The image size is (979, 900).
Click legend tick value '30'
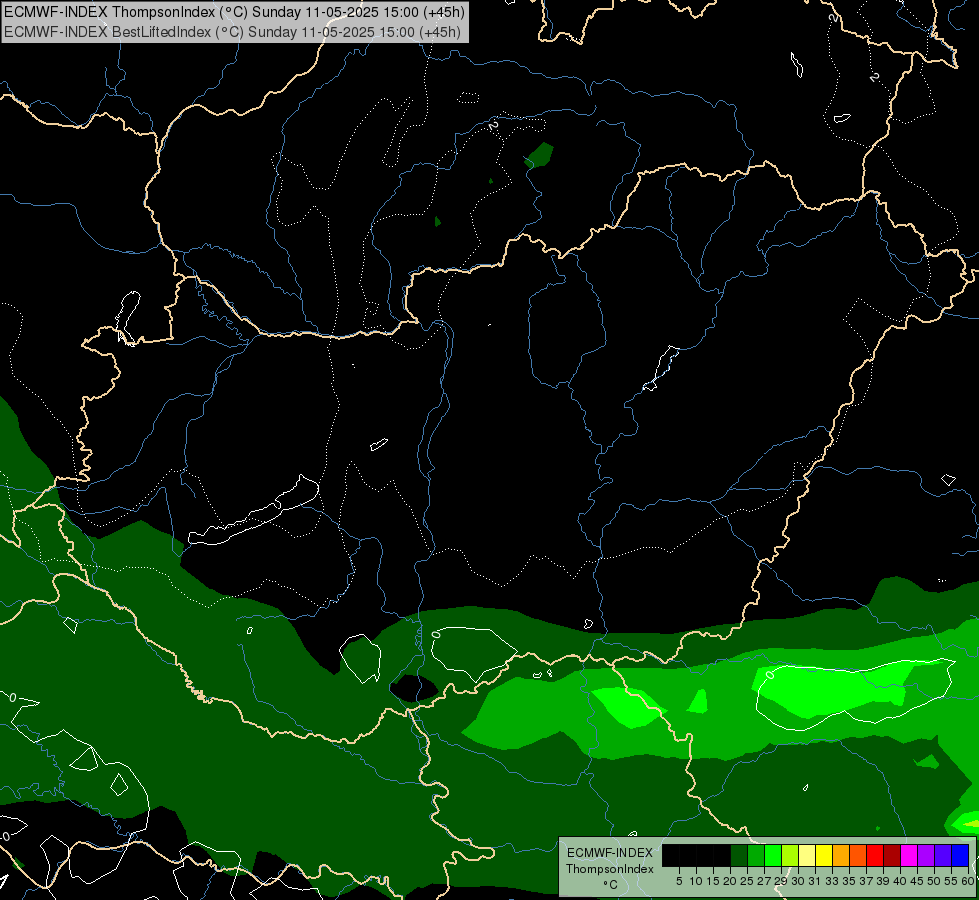pyautogui.click(x=798, y=881)
